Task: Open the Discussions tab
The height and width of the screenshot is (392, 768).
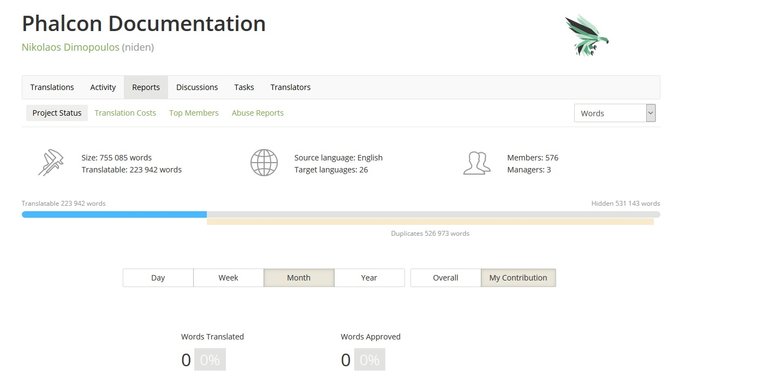Action: 197,87
